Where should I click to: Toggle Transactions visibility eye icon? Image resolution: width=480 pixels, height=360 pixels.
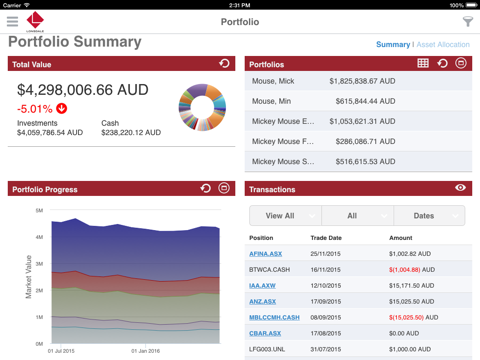click(460, 188)
